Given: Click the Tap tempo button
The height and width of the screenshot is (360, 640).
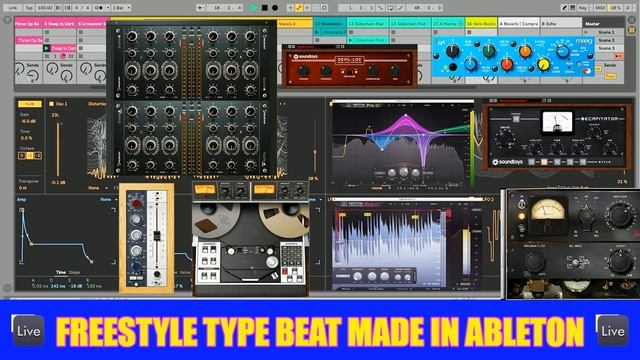Looking at the screenshot, I should point(29,8).
